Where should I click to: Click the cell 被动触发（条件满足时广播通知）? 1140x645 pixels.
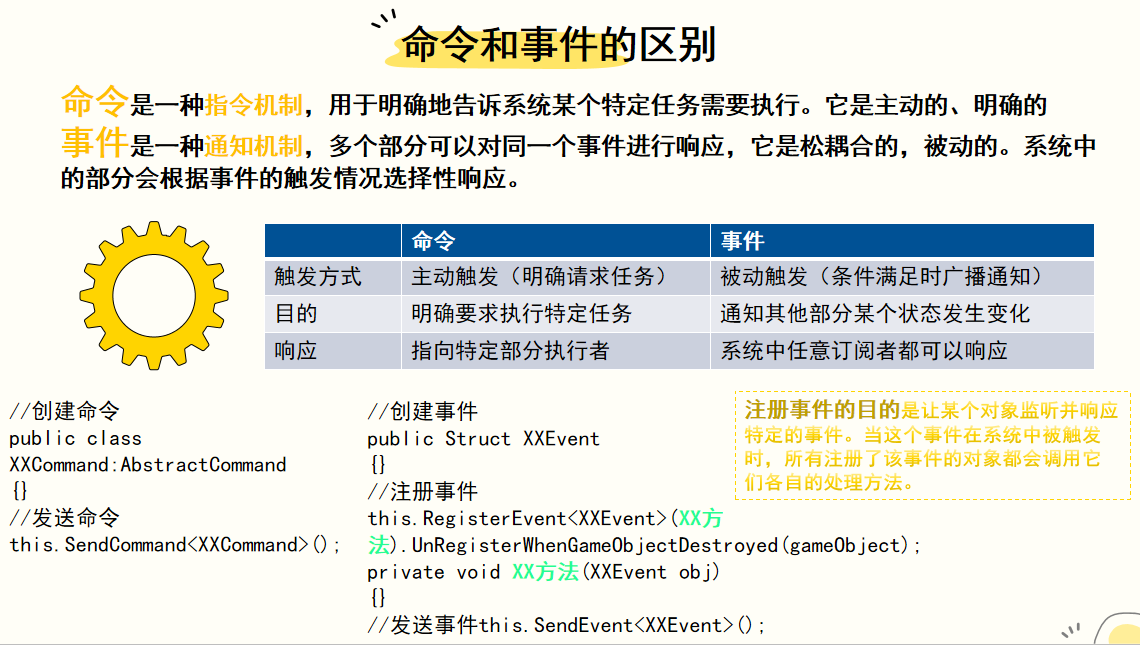(x=902, y=277)
